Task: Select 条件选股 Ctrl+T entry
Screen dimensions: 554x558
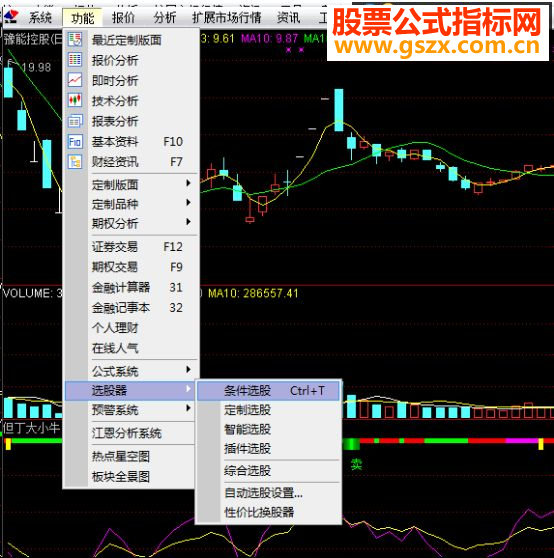Action: coord(269,391)
